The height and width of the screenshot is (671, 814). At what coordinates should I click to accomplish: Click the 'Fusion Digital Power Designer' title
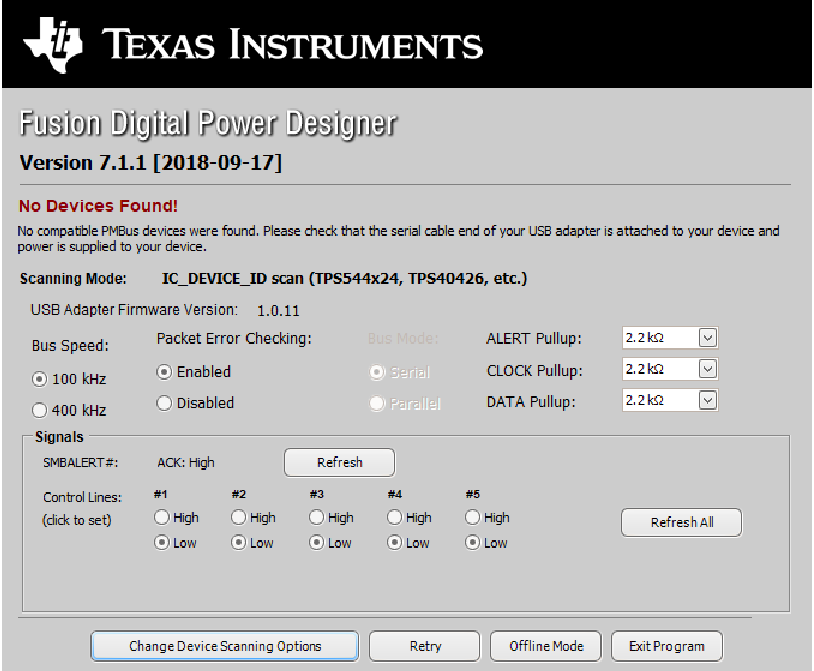(x=208, y=124)
